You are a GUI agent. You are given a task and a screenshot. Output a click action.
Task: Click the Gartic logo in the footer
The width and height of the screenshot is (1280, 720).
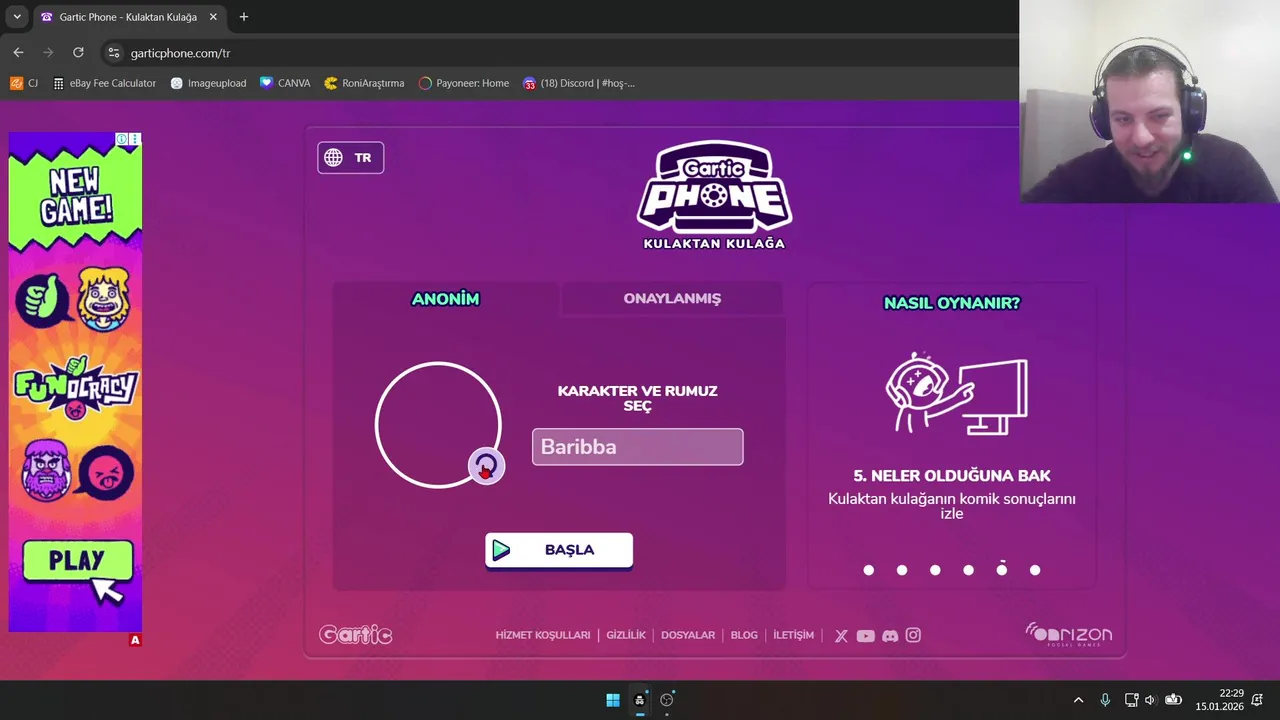pyautogui.click(x=355, y=635)
